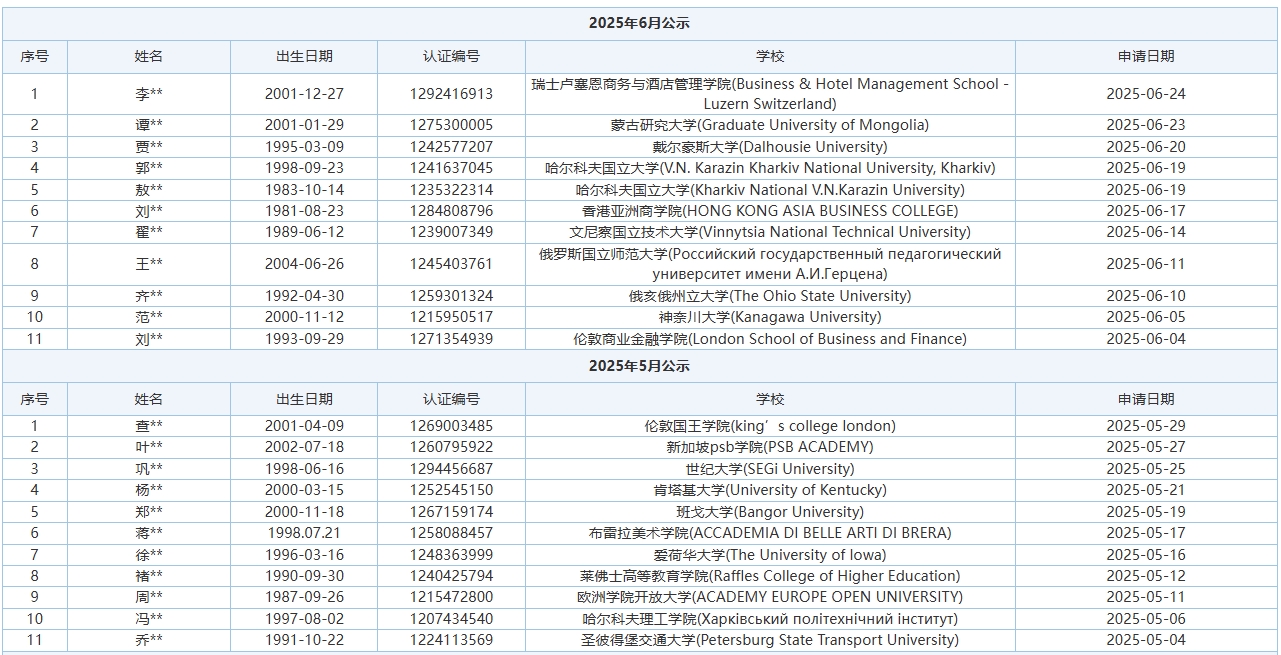Click the University of Kentucky cell

[x=770, y=490]
